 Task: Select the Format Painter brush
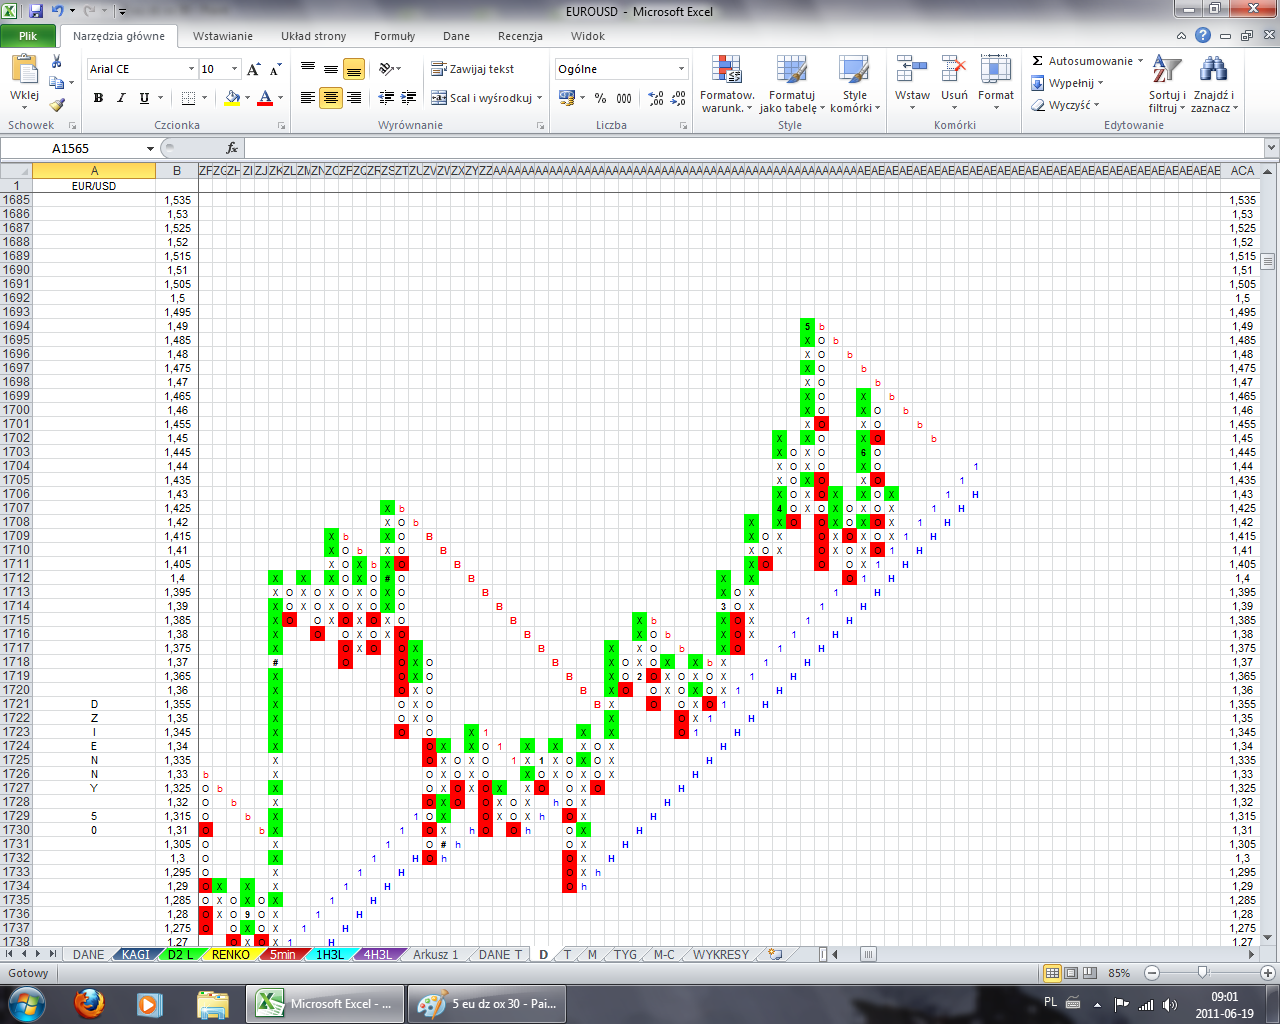click(x=57, y=104)
